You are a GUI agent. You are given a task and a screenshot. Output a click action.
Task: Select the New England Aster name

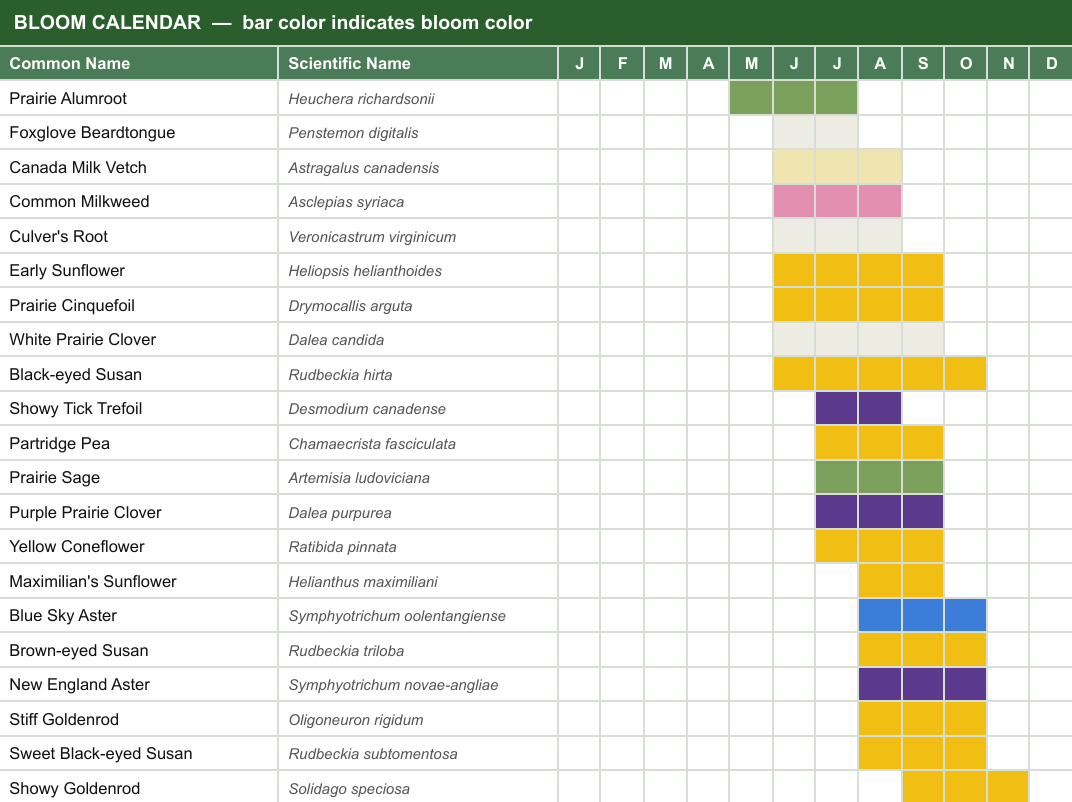click(x=79, y=685)
